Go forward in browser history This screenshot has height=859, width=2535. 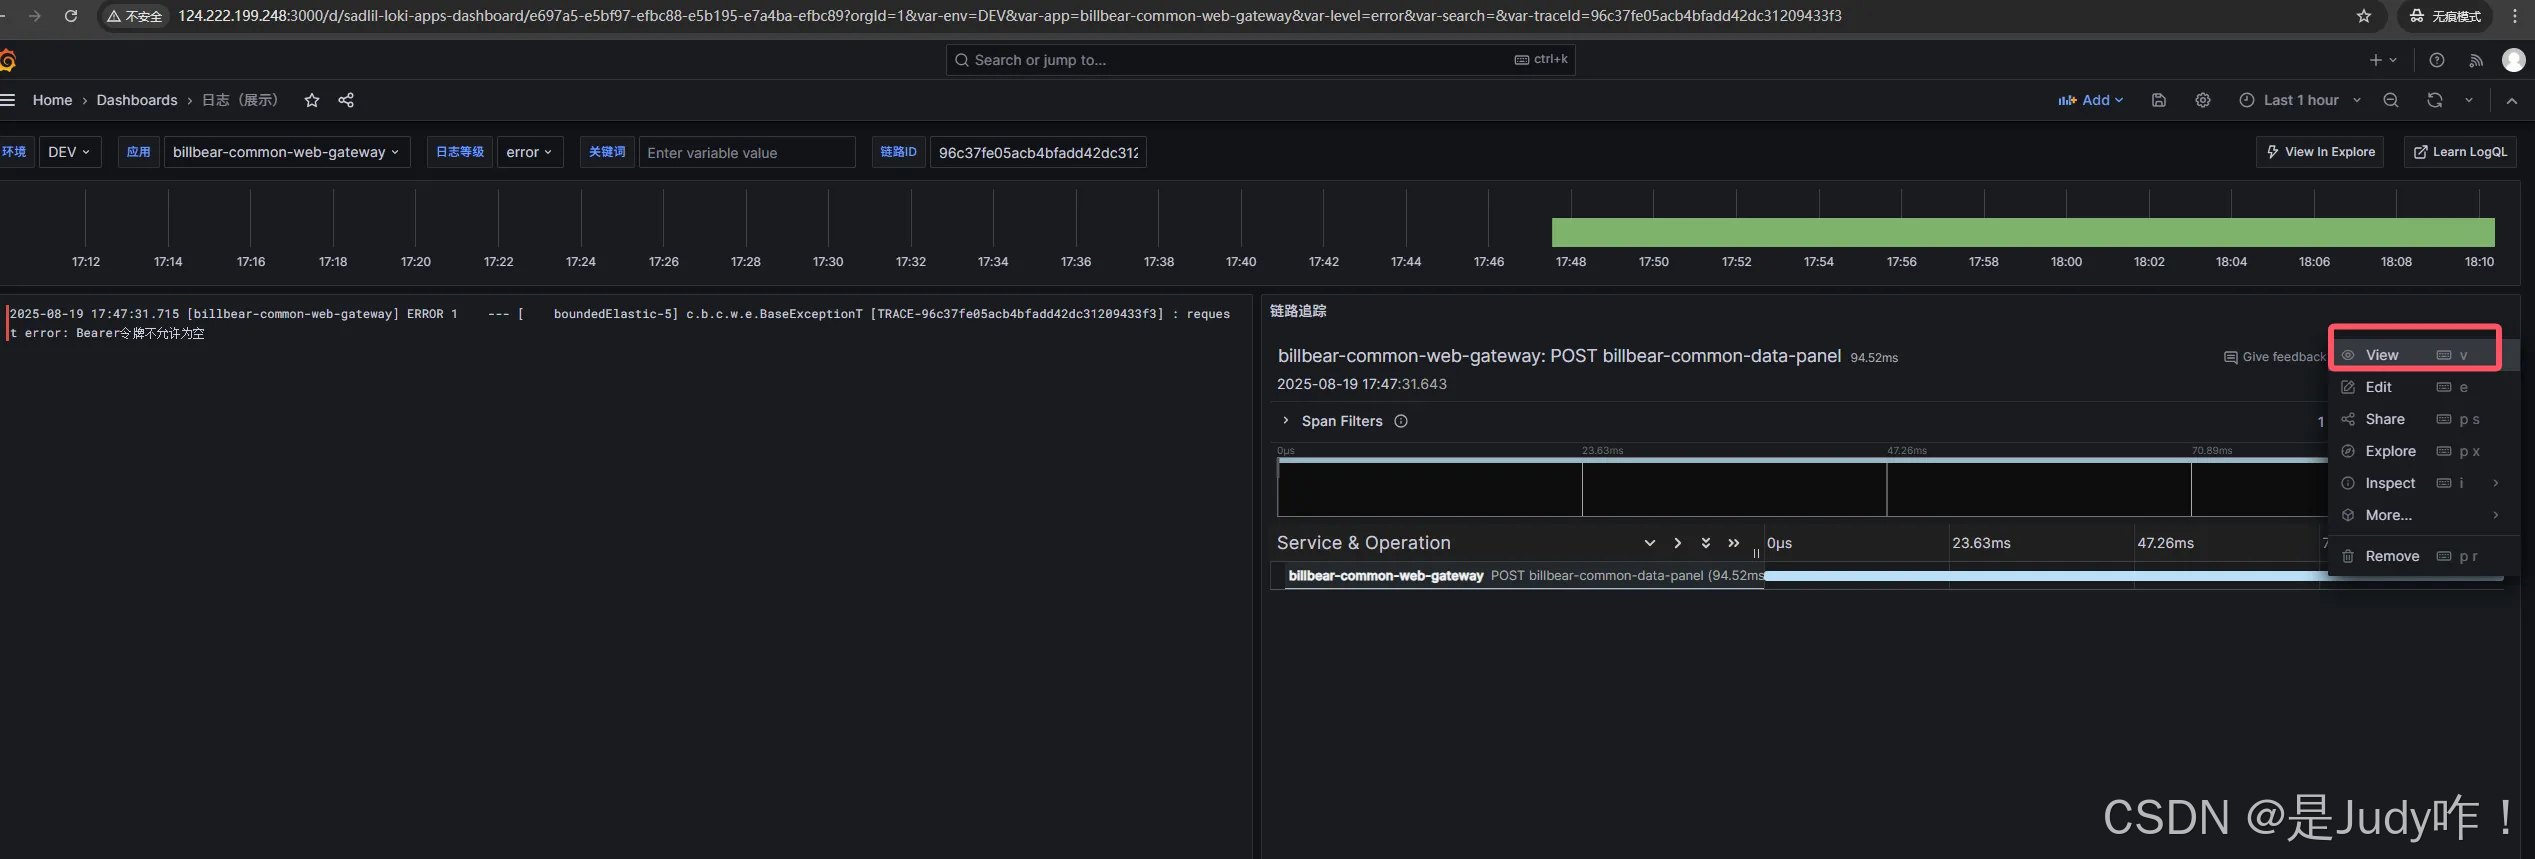pos(35,16)
